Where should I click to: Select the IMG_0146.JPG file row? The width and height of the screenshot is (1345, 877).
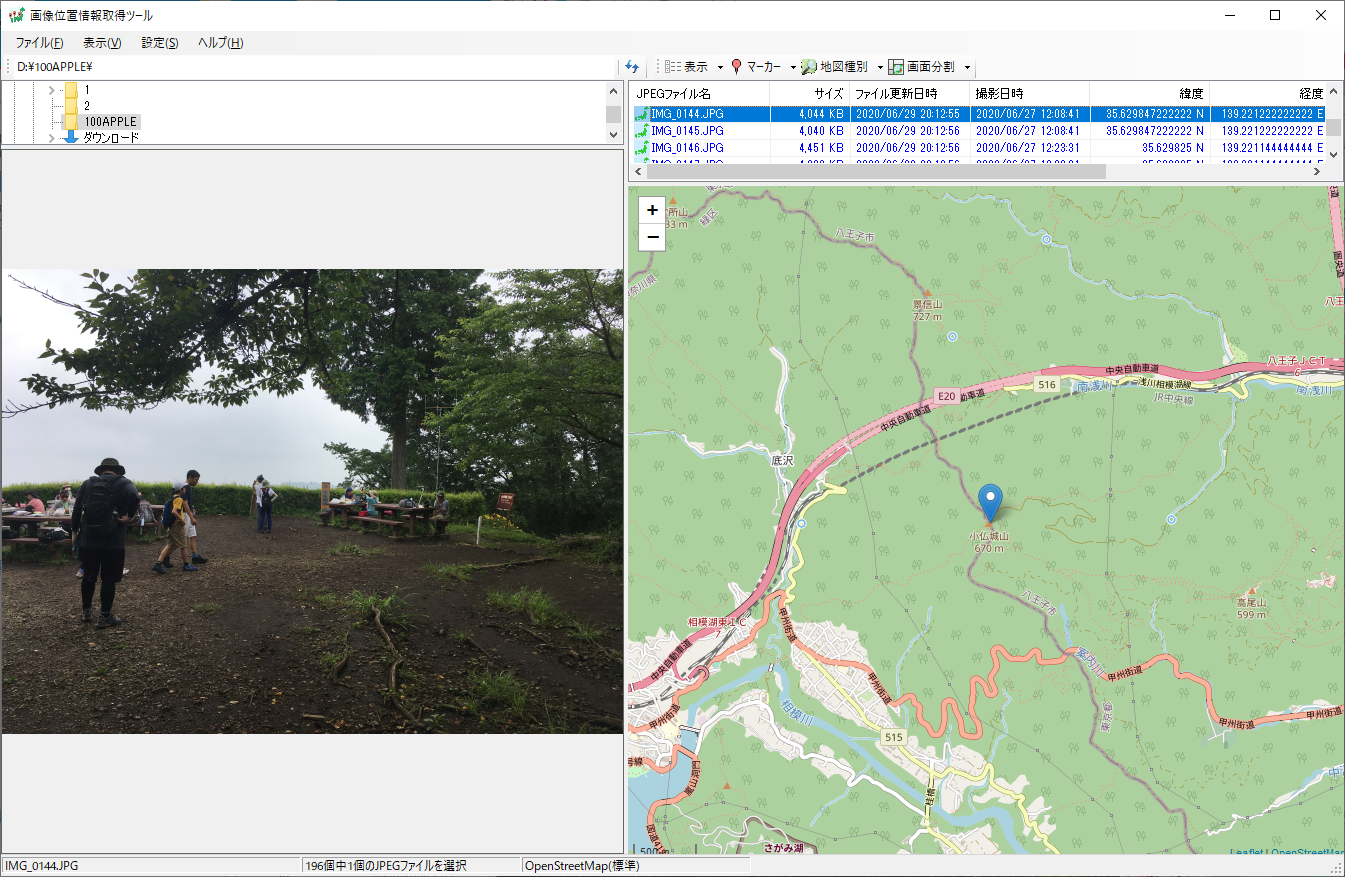[x=979, y=148]
